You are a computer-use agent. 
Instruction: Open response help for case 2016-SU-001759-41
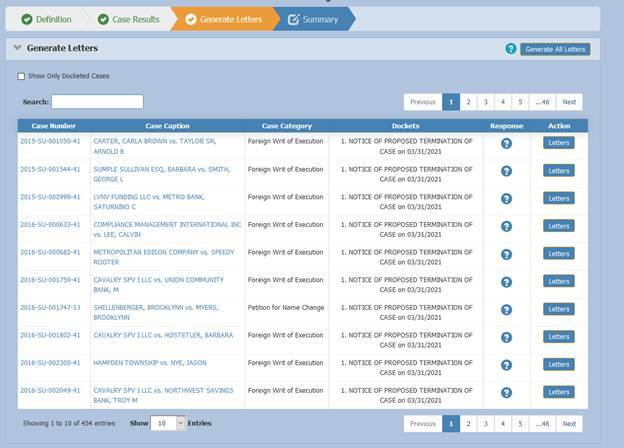coord(506,282)
